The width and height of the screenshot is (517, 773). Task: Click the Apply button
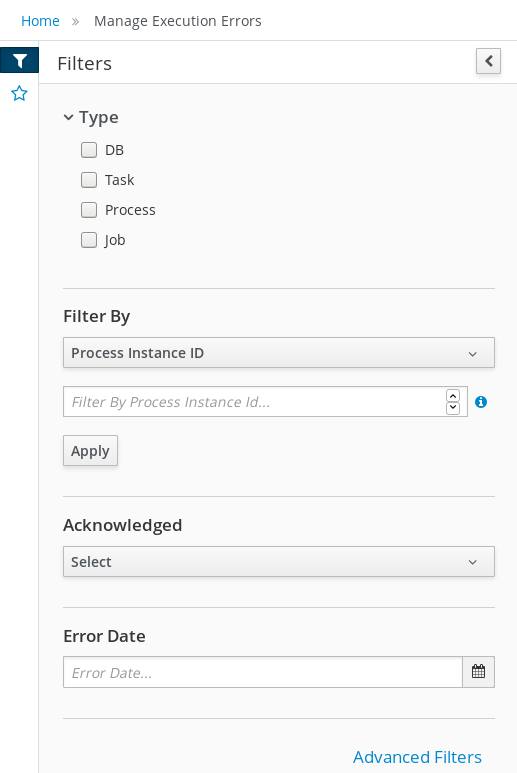90,451
